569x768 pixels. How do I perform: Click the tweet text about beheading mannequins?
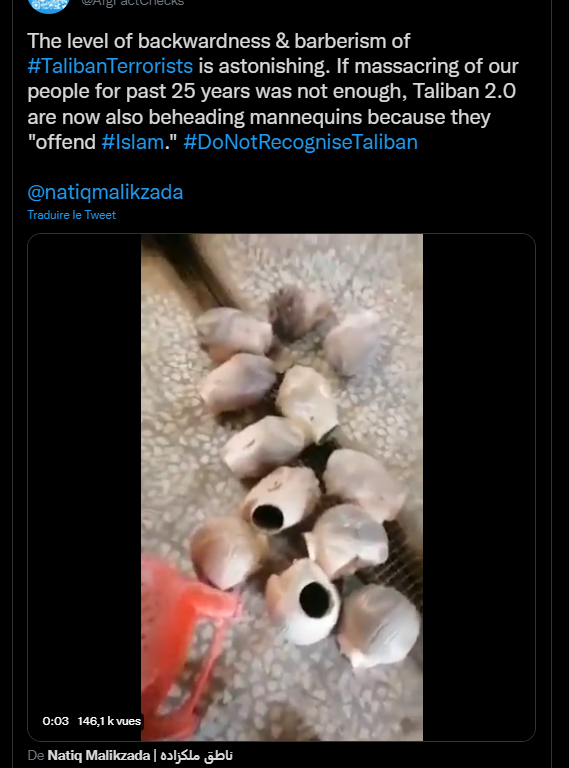tap(273, 92)
